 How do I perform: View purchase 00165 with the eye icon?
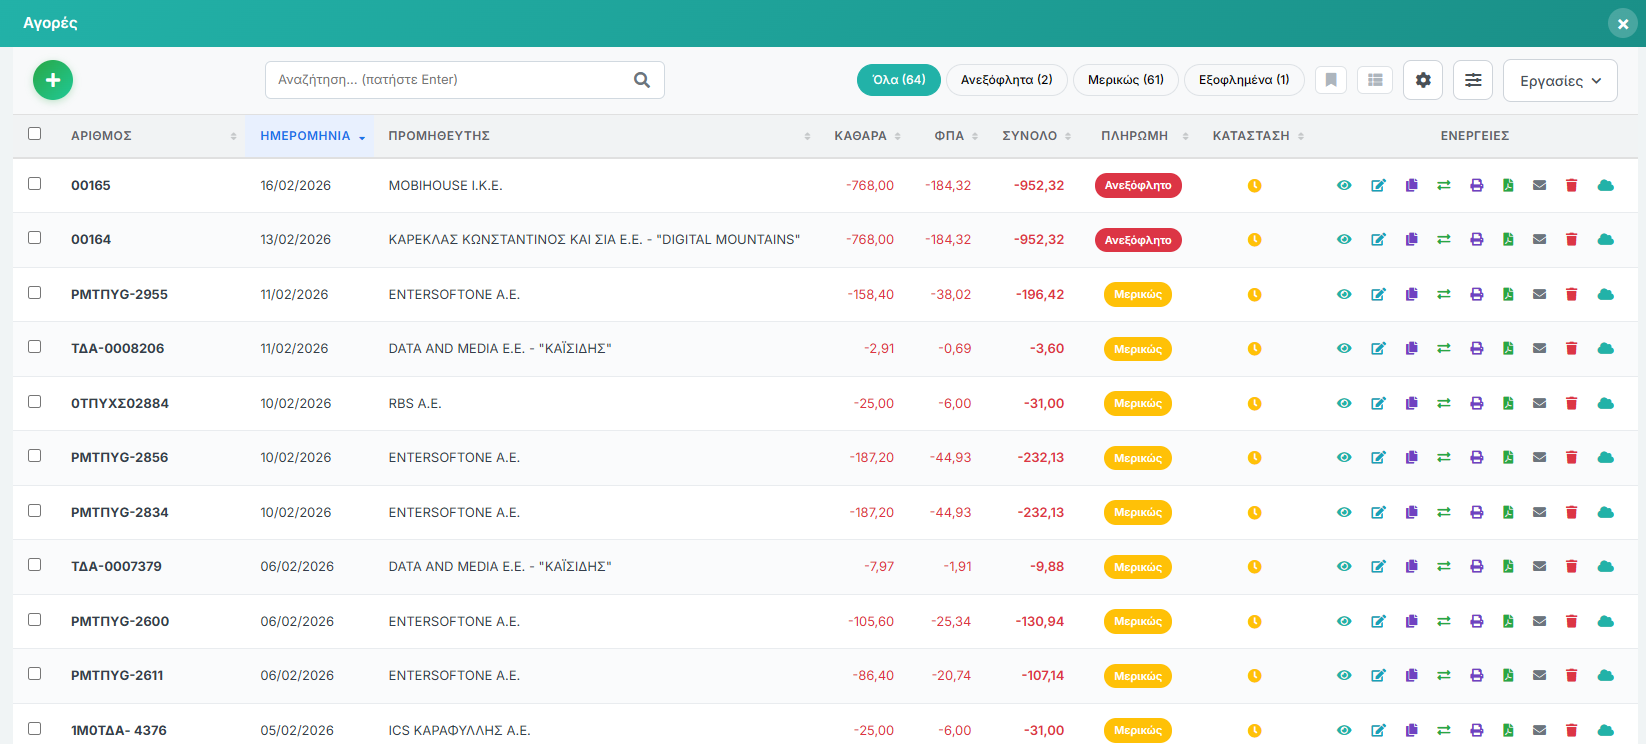1344,185
